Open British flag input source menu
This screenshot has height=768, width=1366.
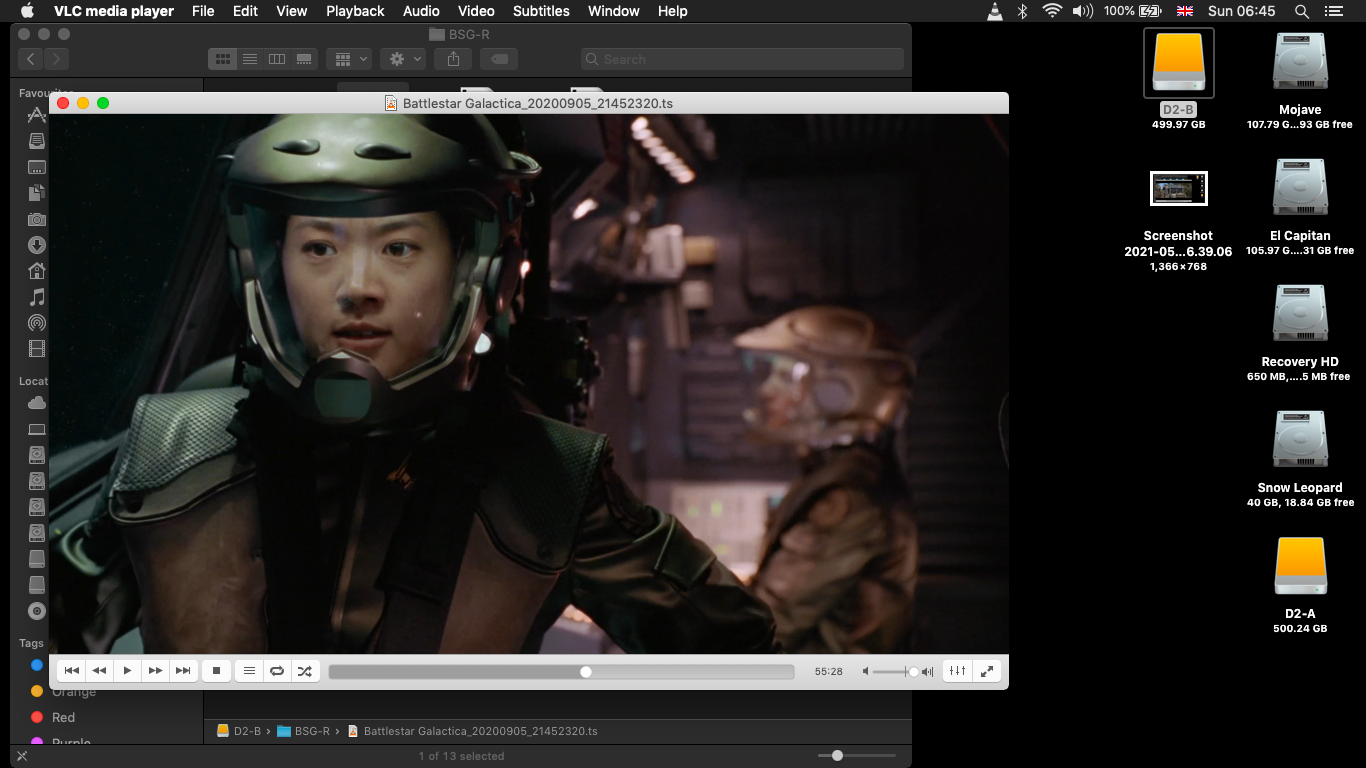(1185, 11)
